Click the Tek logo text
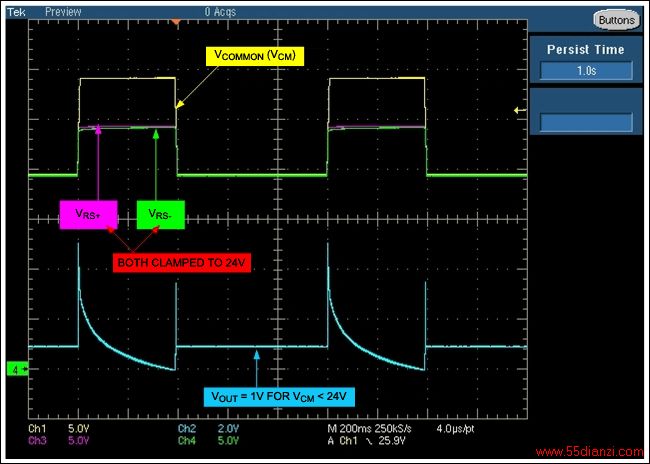Image resolution: width=650 pixels, height=464 pixels. 16,12
